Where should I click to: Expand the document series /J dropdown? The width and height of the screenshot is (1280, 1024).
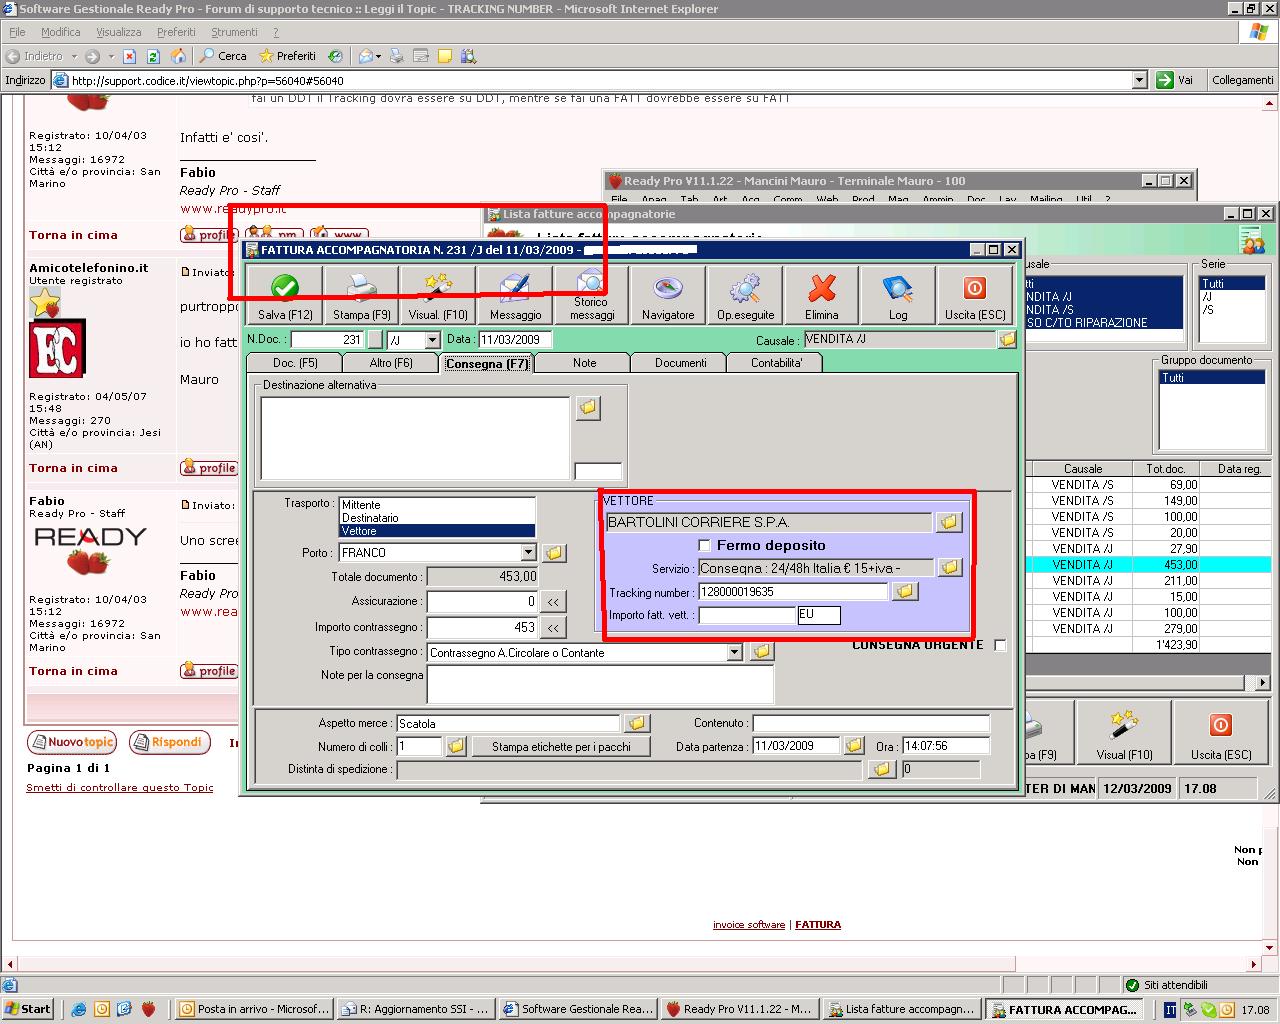(432, 340)
